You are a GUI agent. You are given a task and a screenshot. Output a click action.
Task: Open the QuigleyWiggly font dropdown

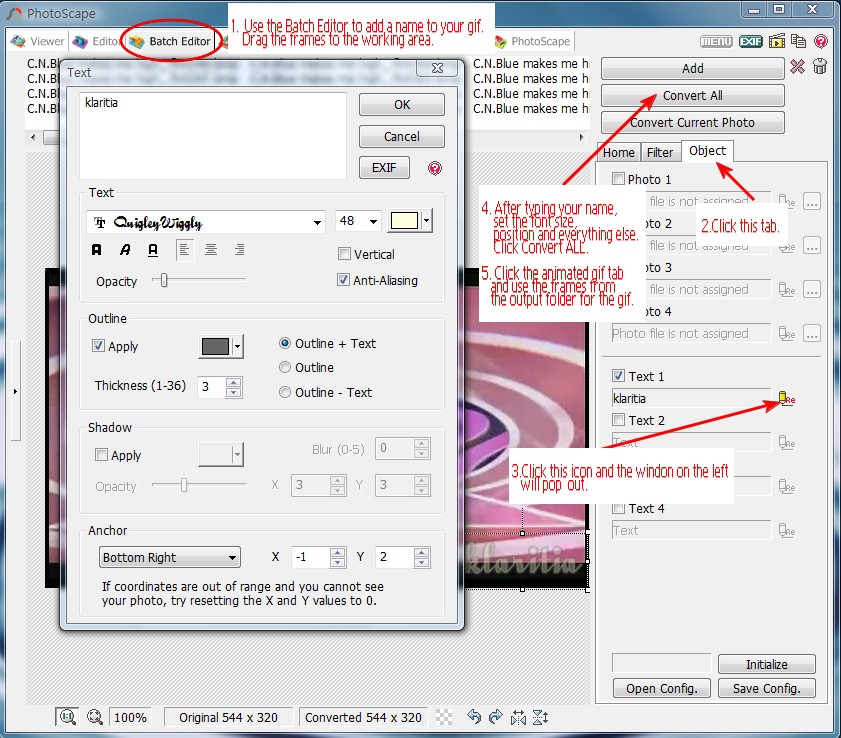318,222
